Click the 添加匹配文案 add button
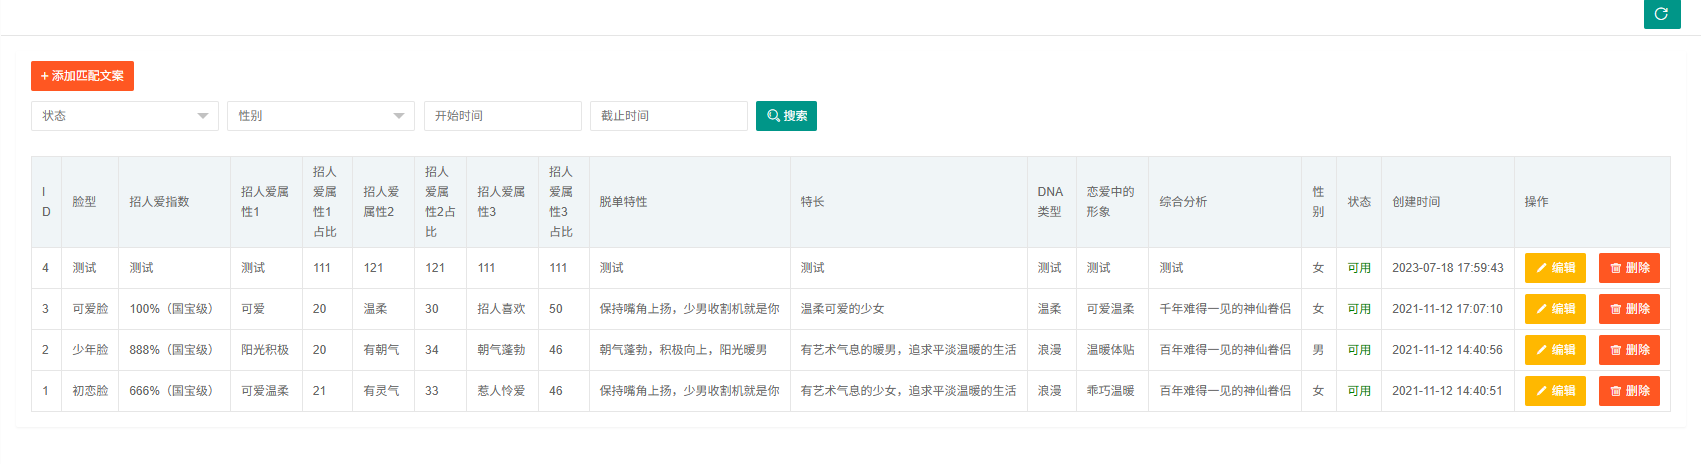 click(x=82, y=76)
